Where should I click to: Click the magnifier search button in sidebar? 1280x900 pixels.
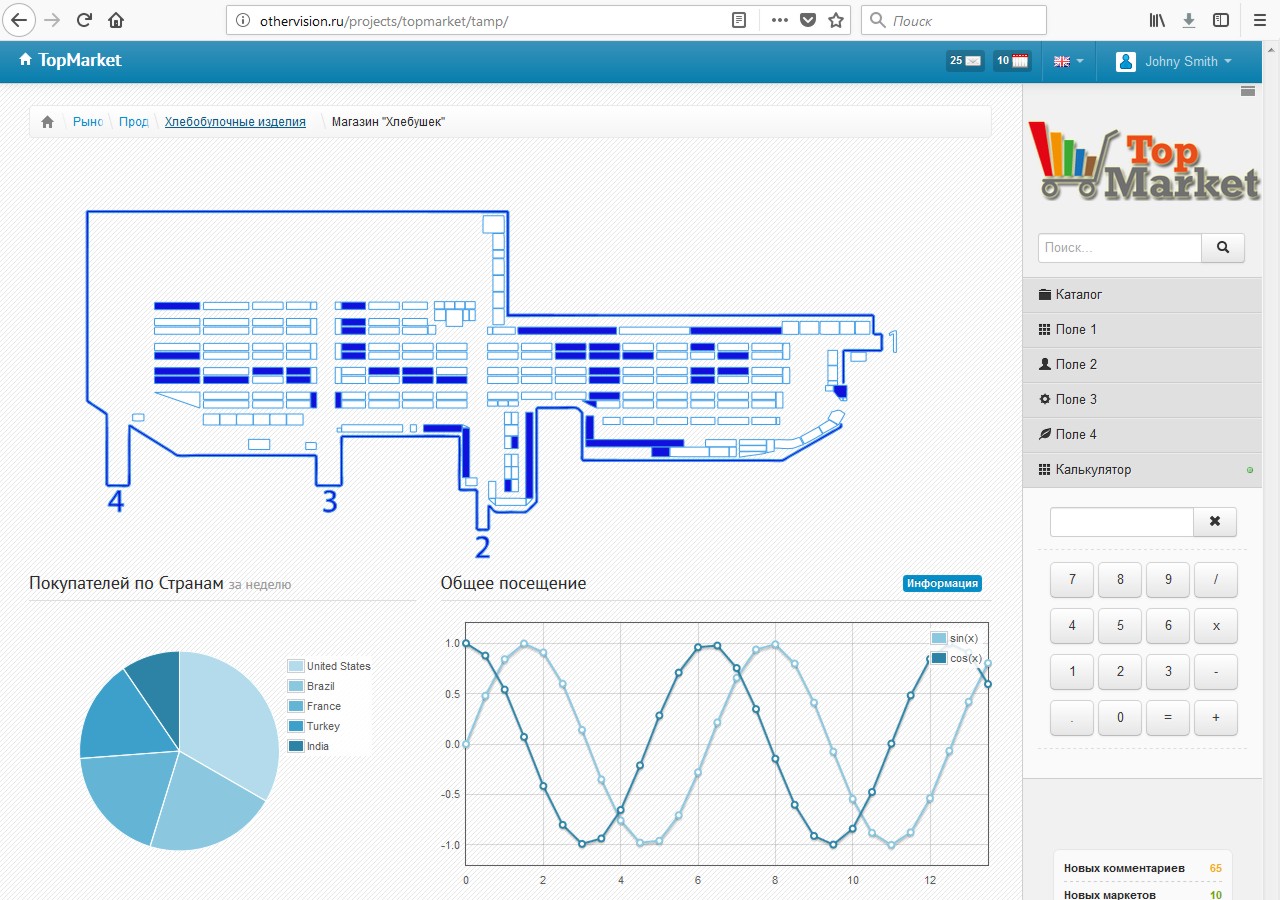(1222, 248)
